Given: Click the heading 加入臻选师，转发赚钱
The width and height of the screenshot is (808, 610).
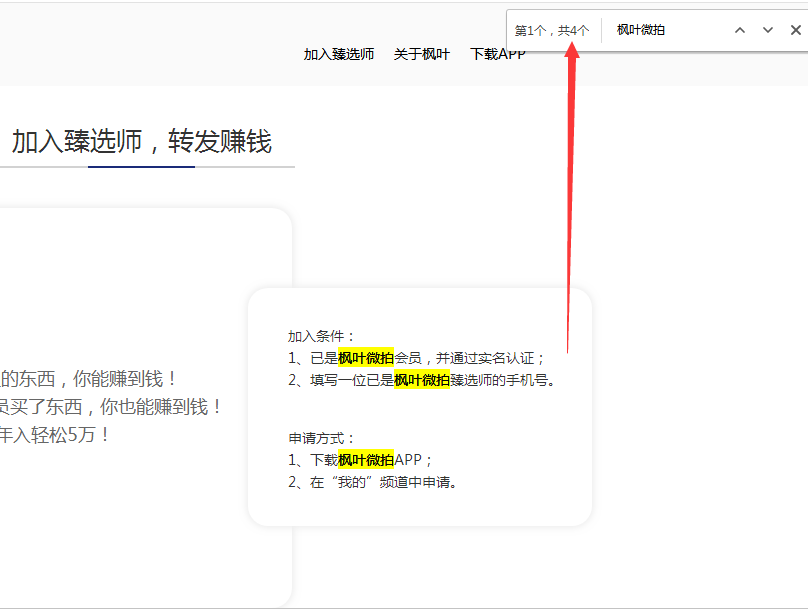Looking at the screenshot, I should [141, 138].
